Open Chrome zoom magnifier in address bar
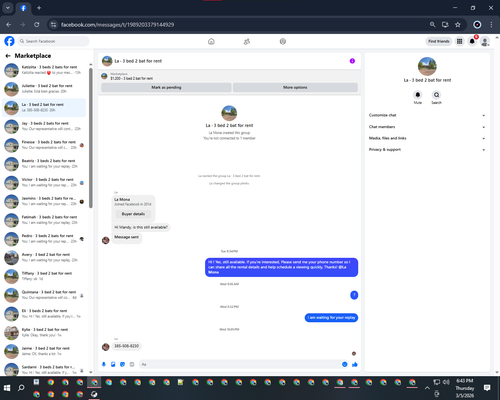 point(432,25)
